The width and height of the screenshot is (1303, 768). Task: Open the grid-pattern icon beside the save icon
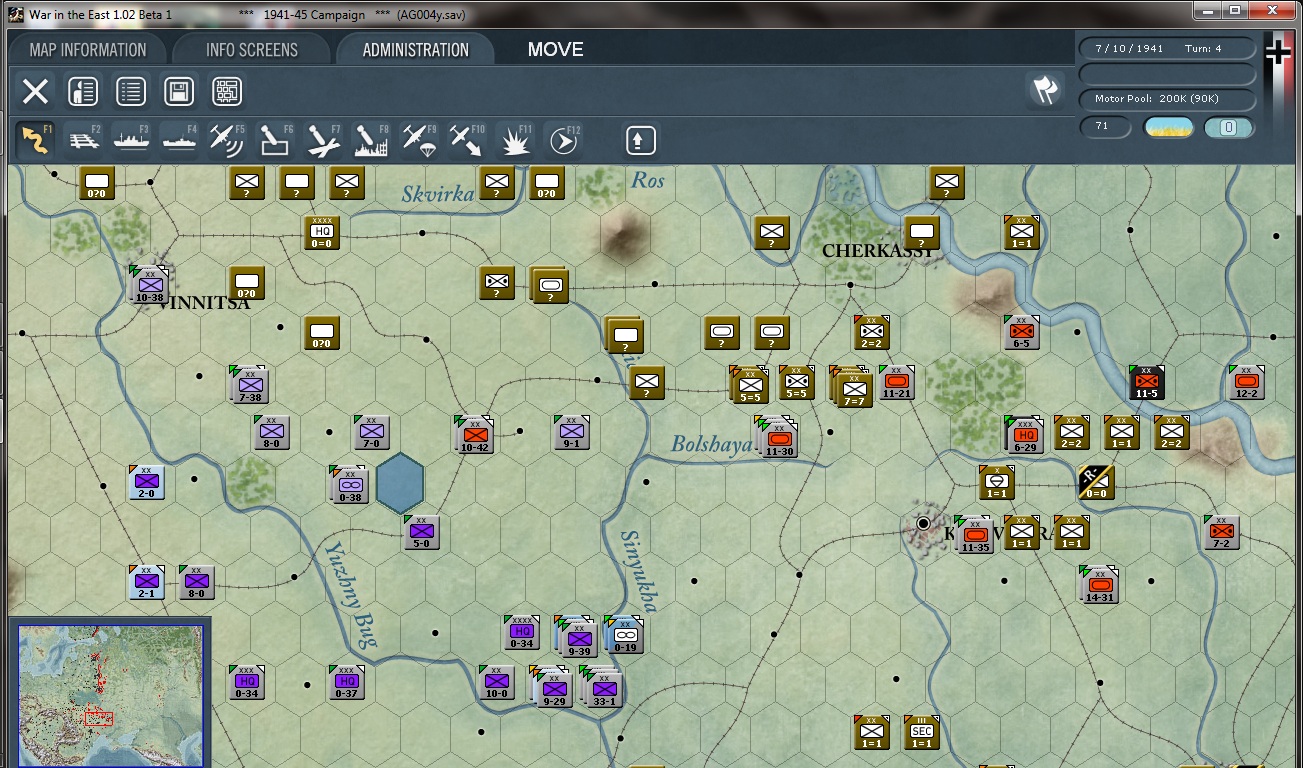(227, 92)
